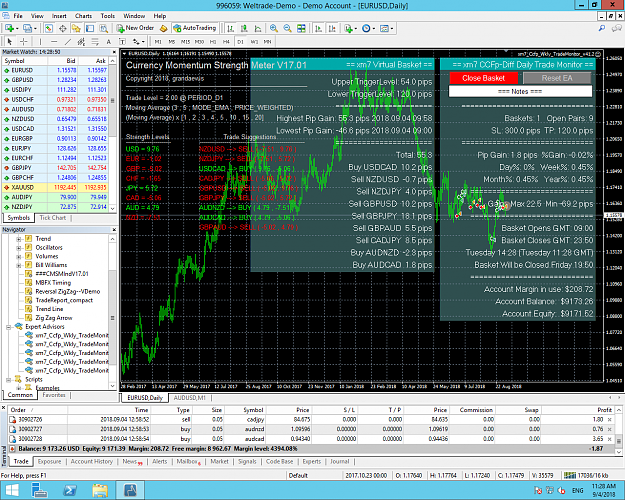Screen dimensions: 625x500
Task: Expand the Bill Williams folder
Action: tap(19, 265)
